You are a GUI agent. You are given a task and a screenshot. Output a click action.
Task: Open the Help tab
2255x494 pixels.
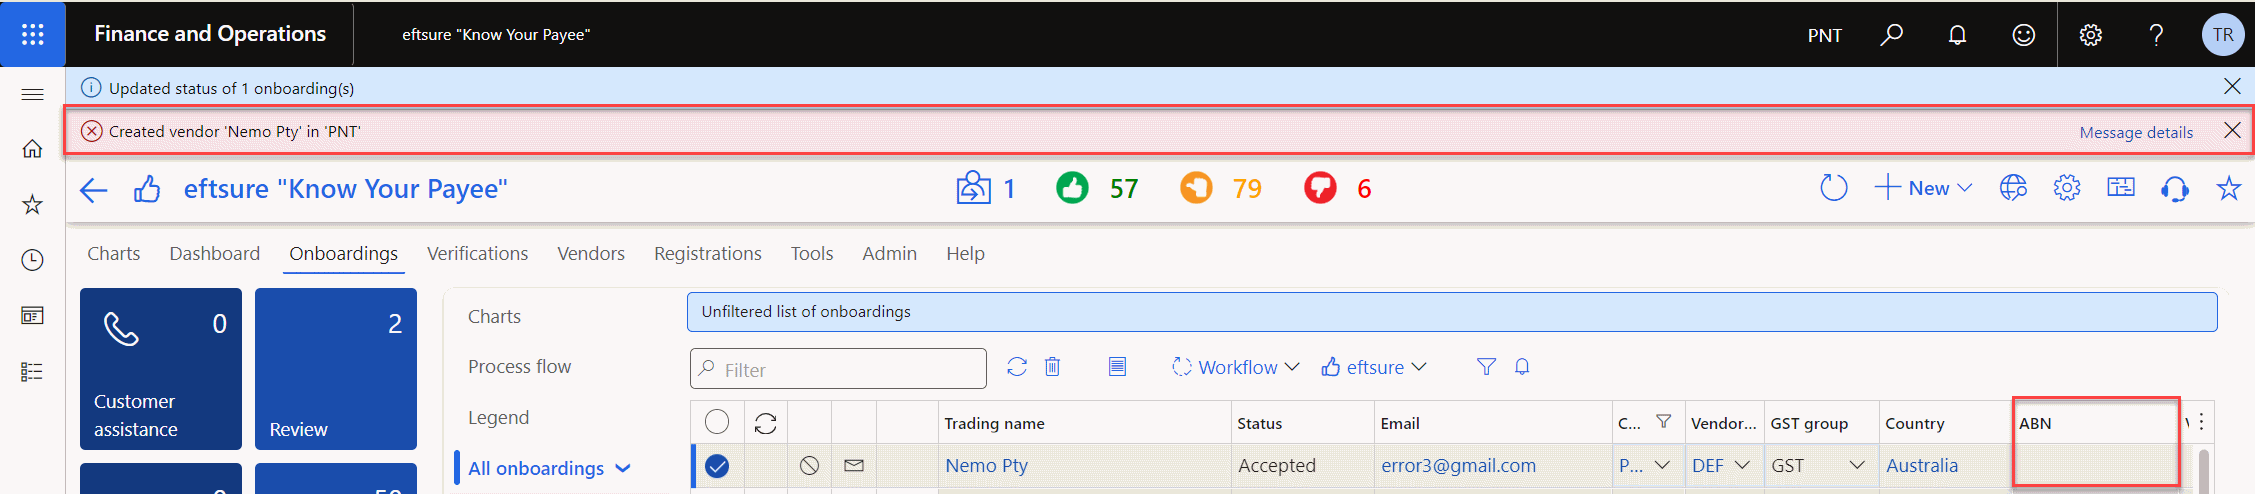click(x=966, y=254)
